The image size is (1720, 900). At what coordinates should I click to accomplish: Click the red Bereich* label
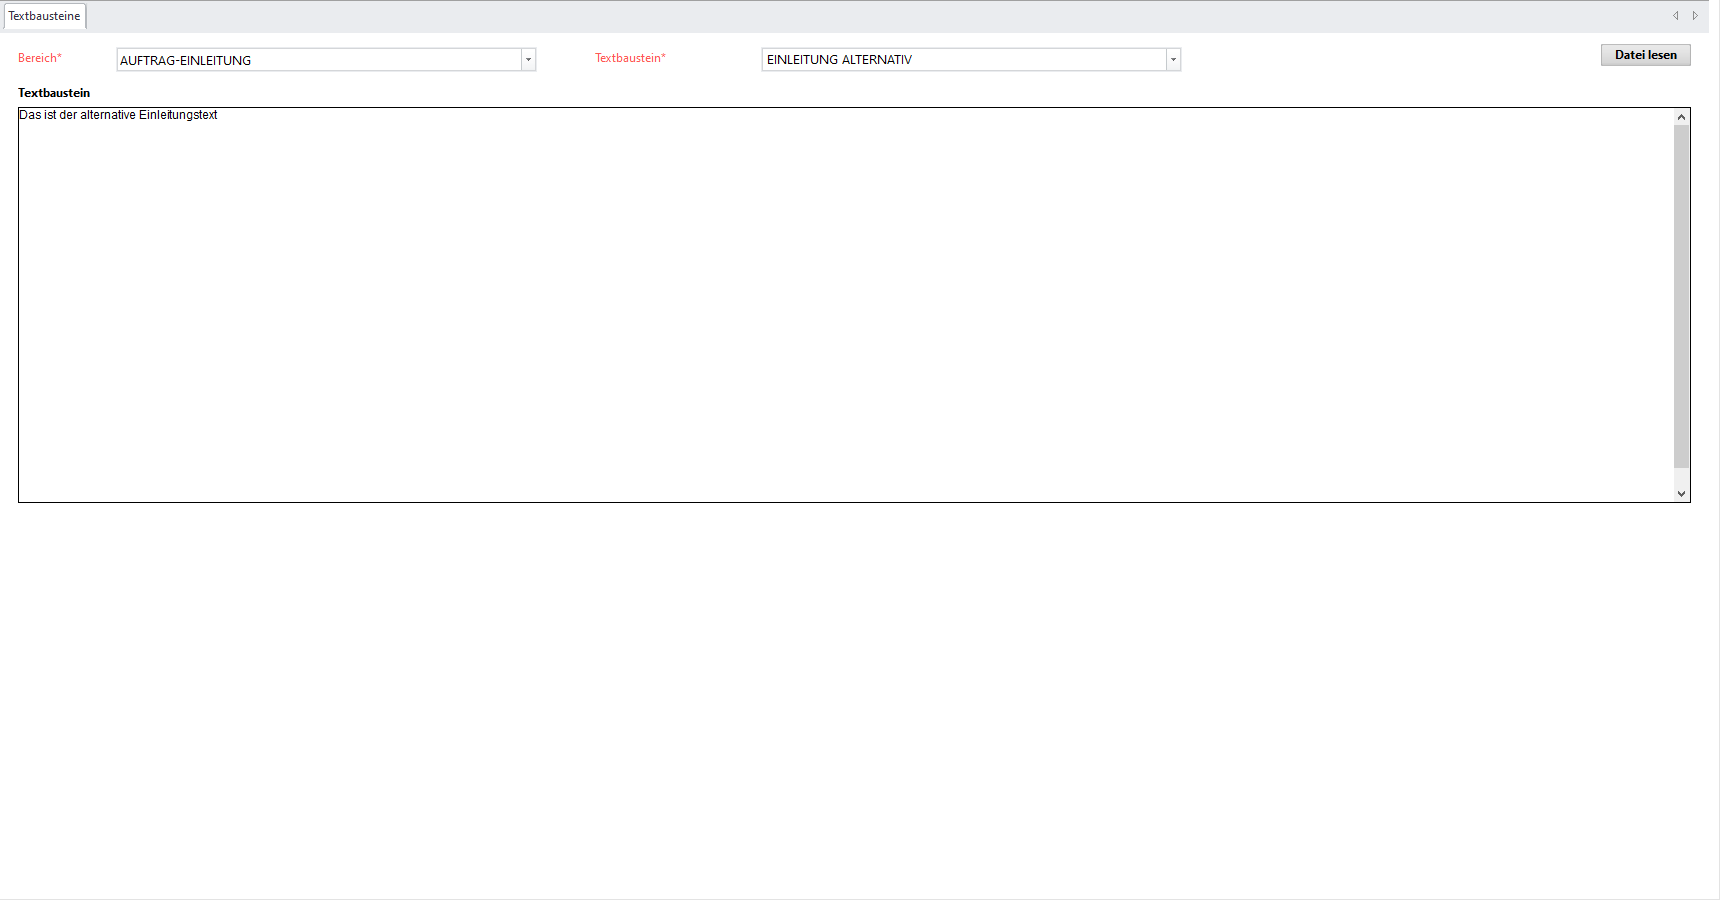pos(40,58)
